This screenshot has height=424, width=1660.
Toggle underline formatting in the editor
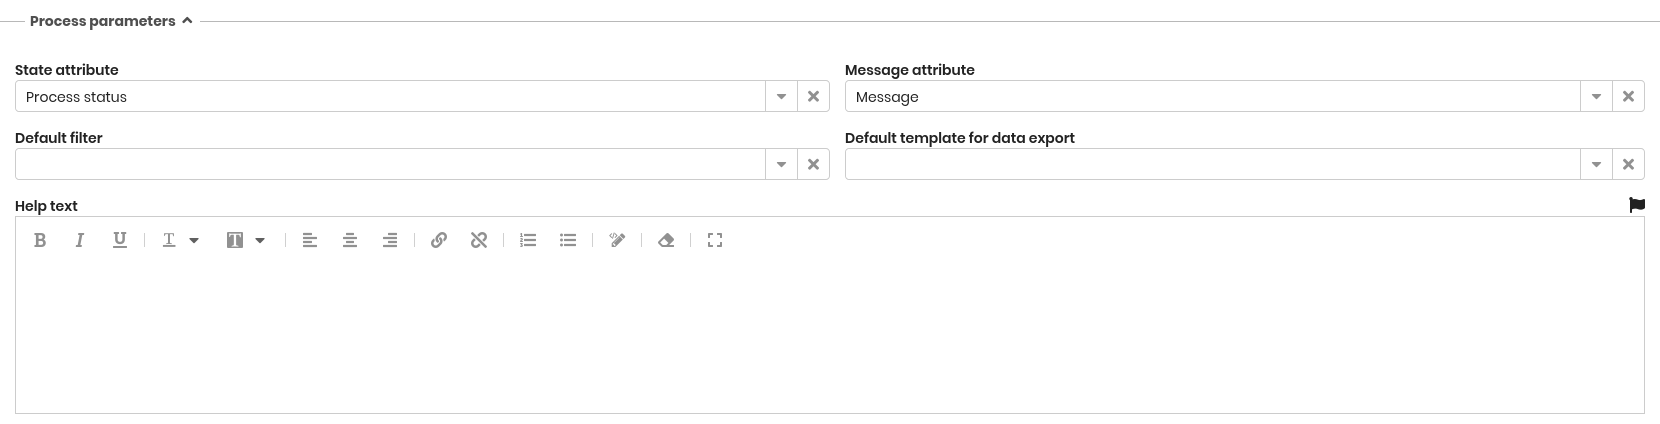coord(120,240)
